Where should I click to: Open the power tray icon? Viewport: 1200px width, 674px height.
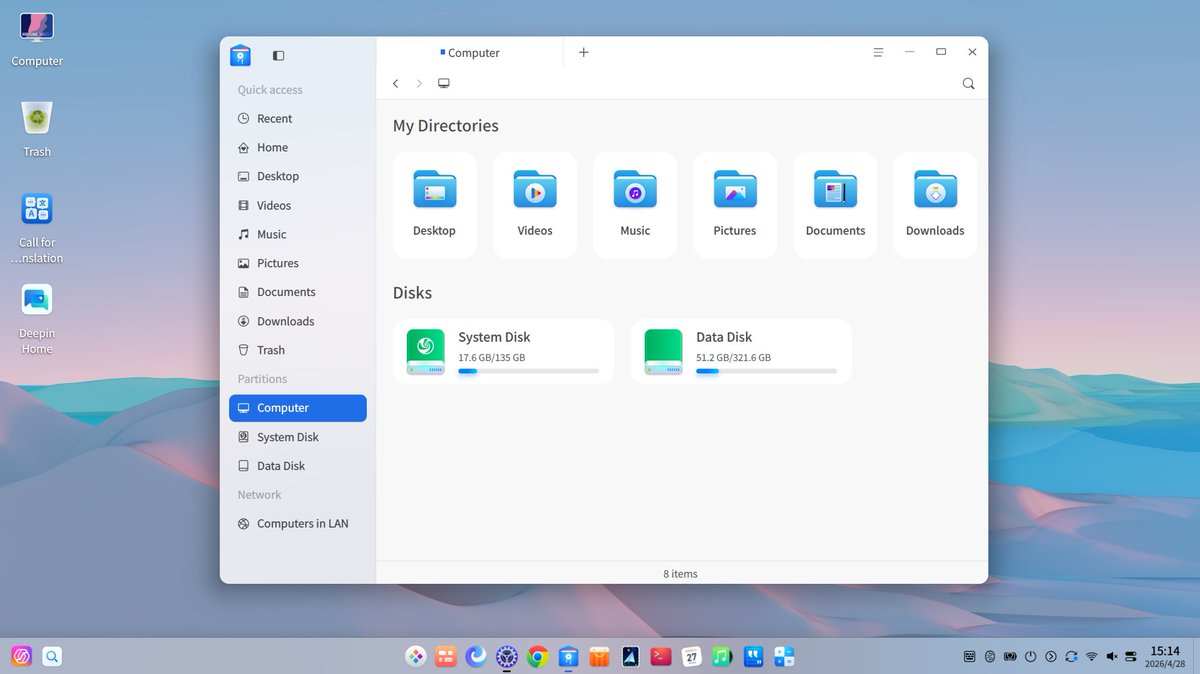pyautogui.click(x=1030, y=656)
